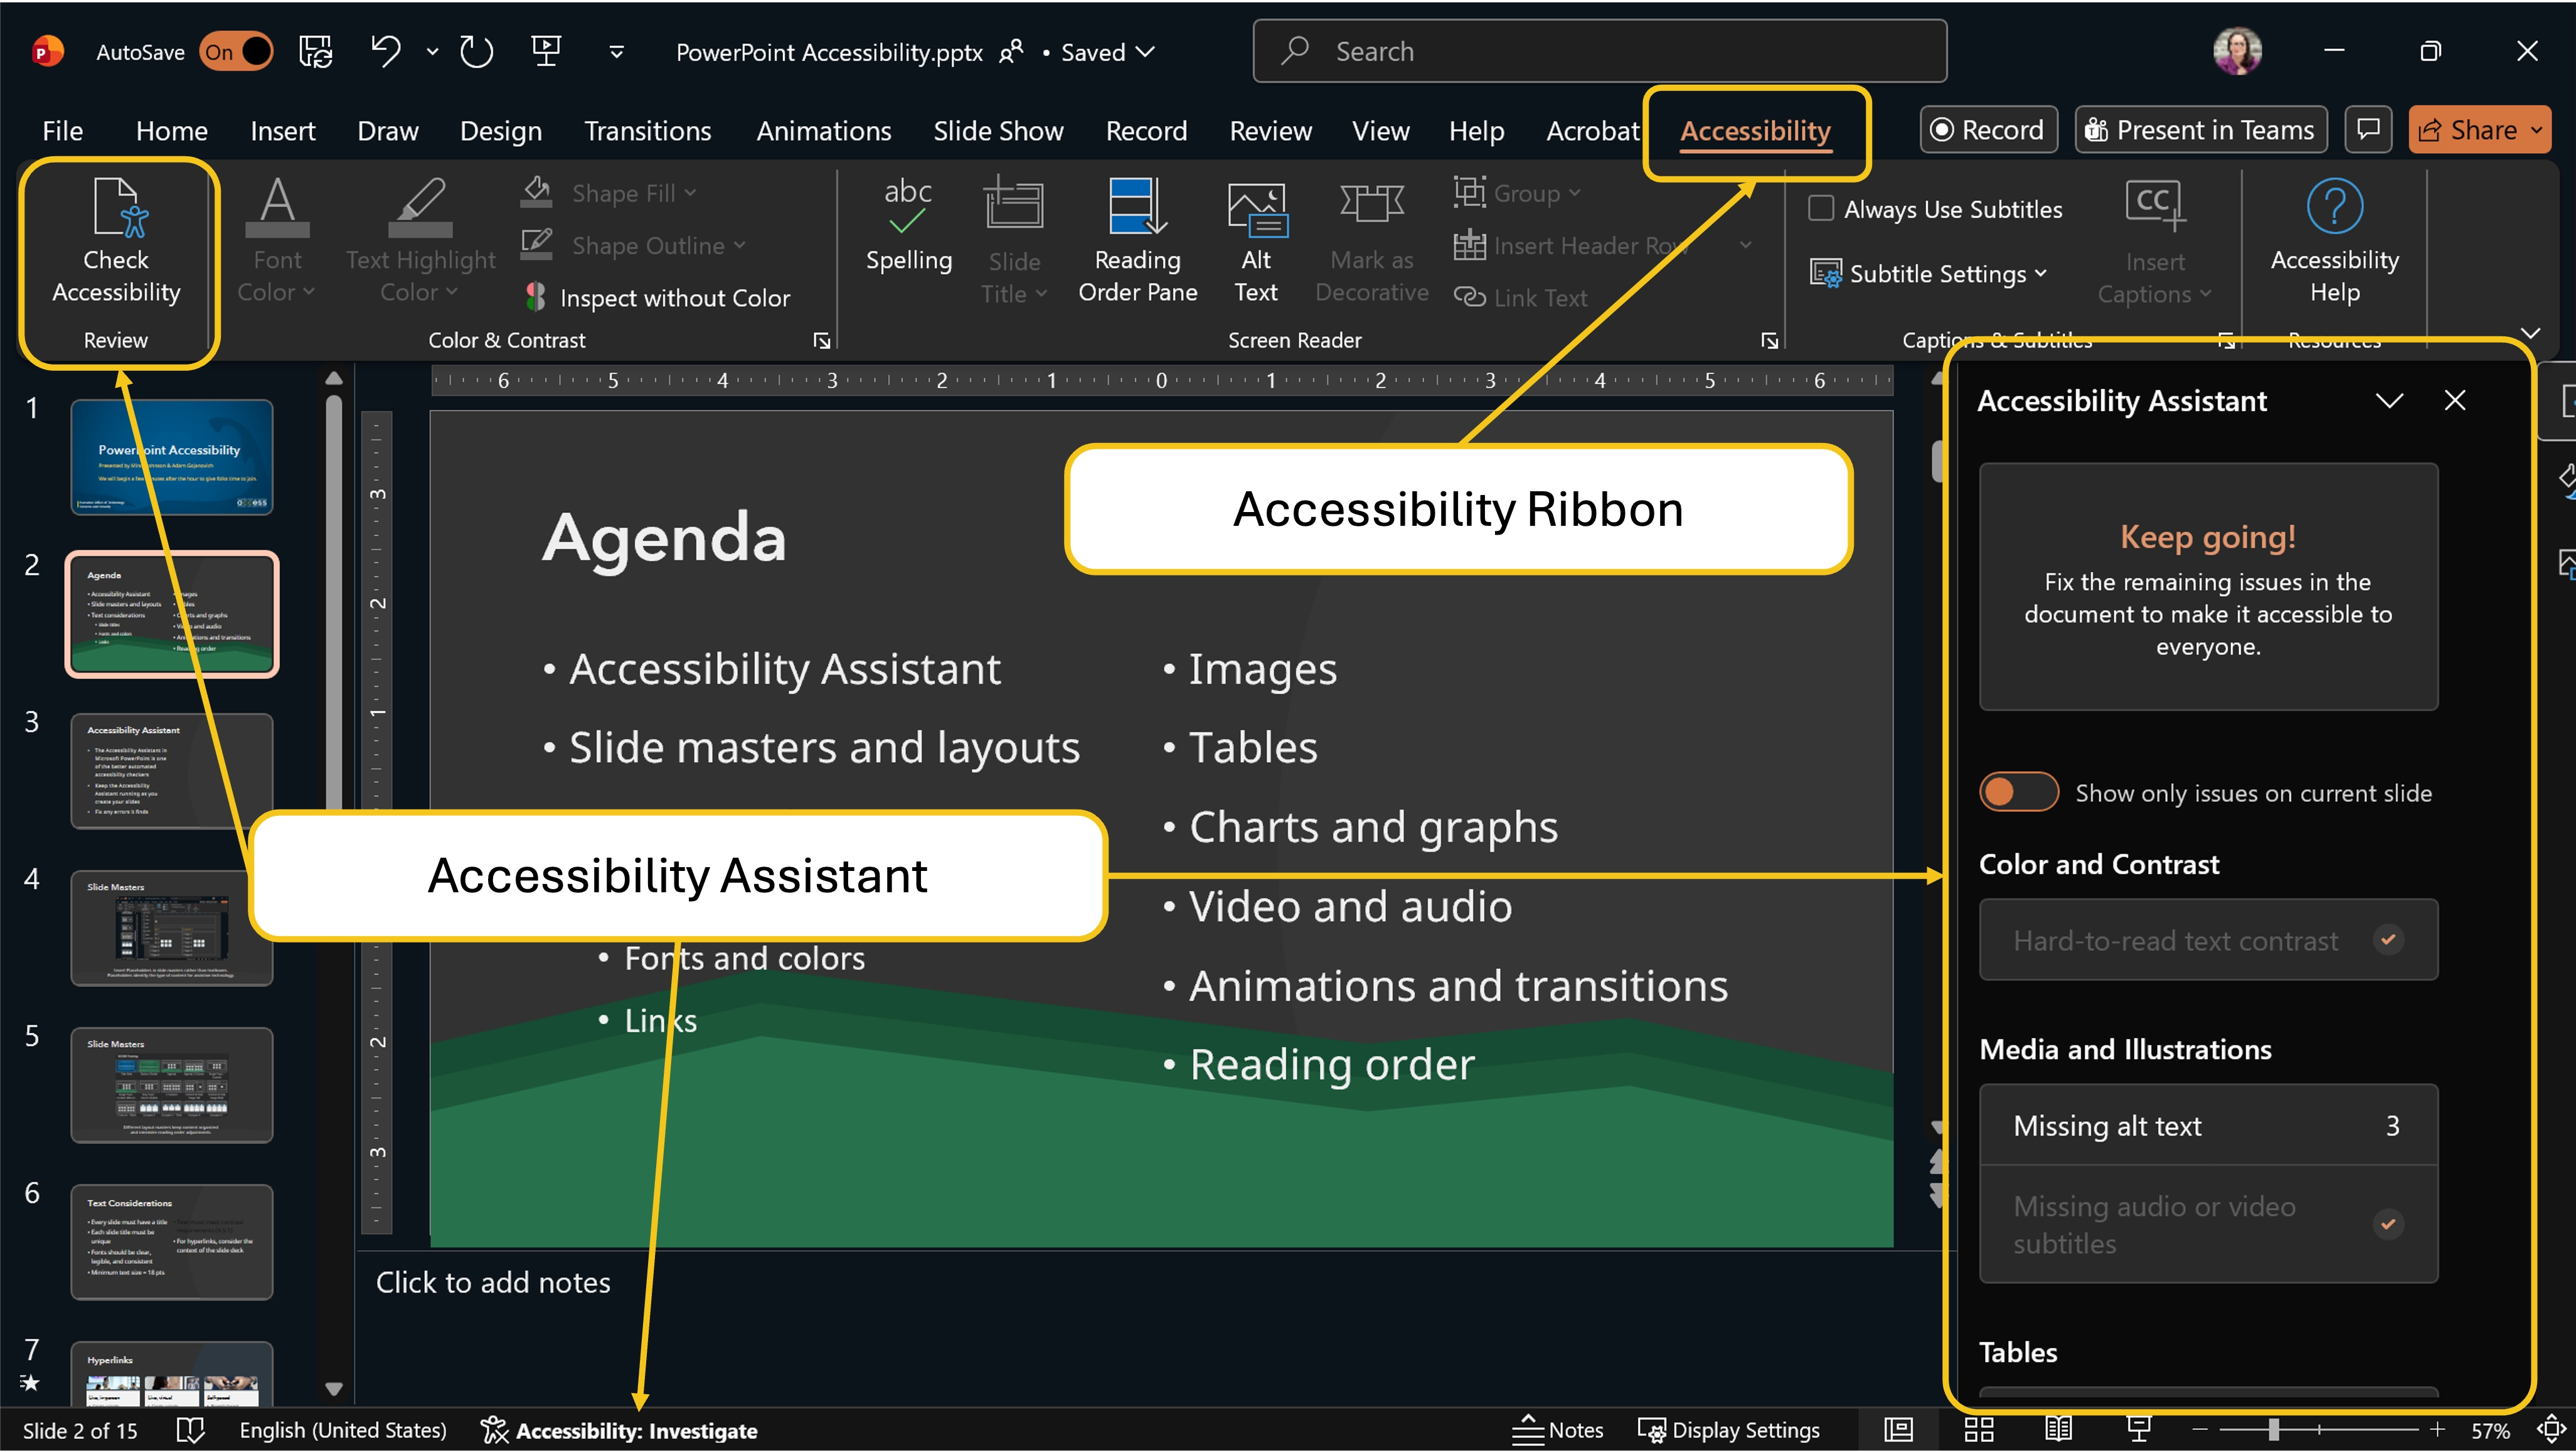
Task: Switch to the Transitions tab
Action: [647, 131]
